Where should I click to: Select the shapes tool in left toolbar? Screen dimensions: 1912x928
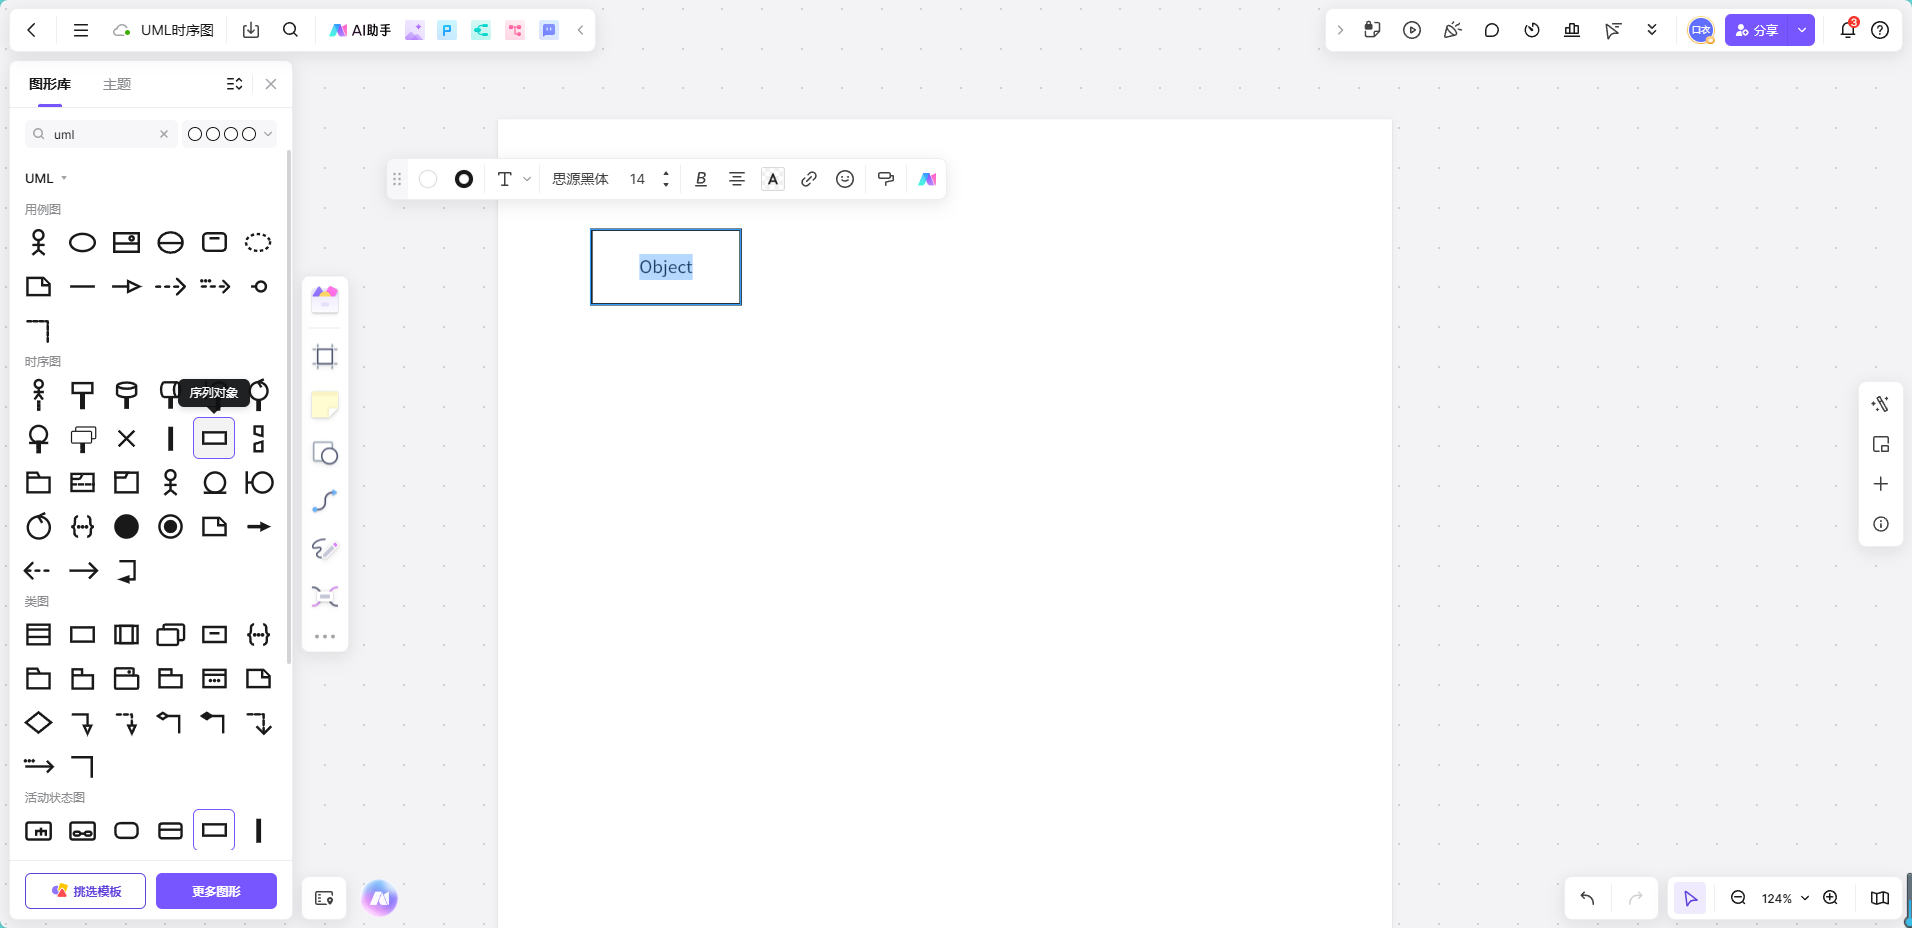(x=325, y=453)
